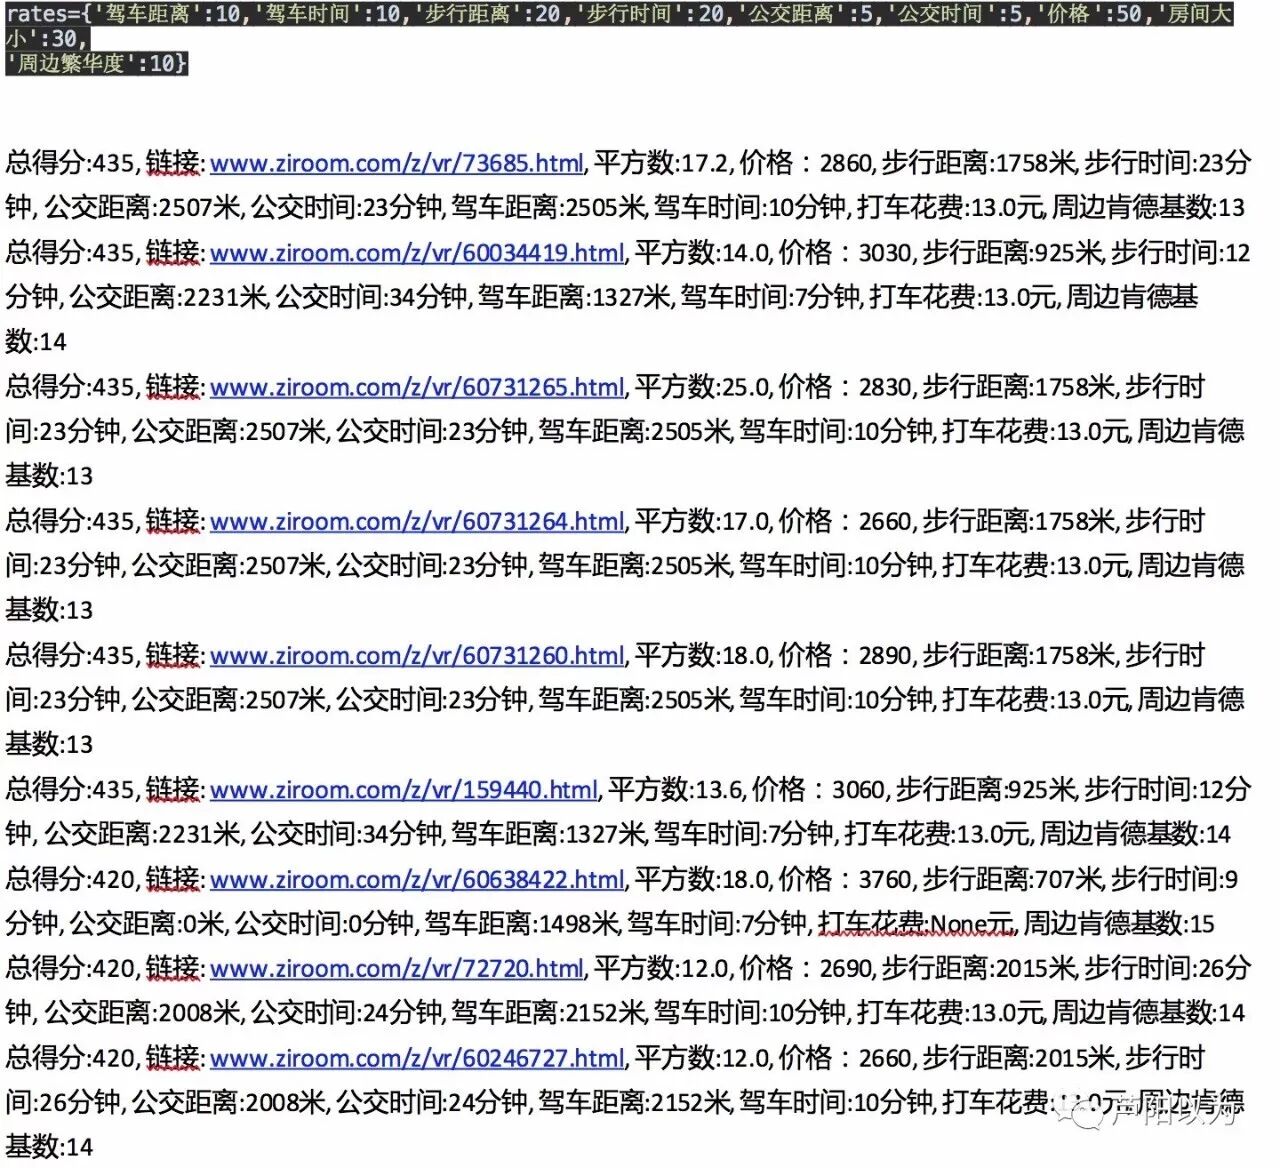Click "'周边繁华度':10}" in the code line

pos(96,64)
